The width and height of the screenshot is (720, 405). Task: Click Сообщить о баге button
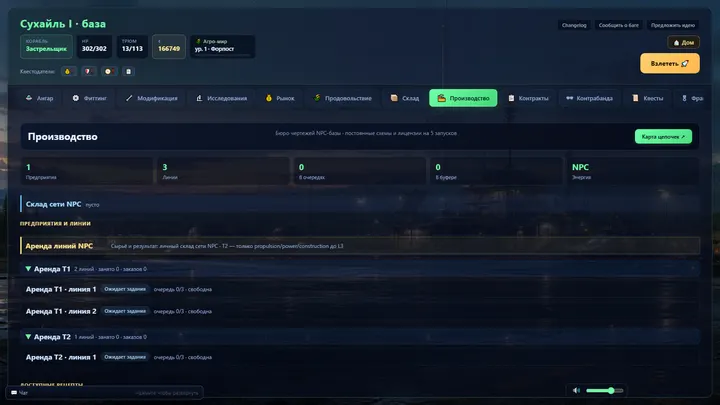619,25
